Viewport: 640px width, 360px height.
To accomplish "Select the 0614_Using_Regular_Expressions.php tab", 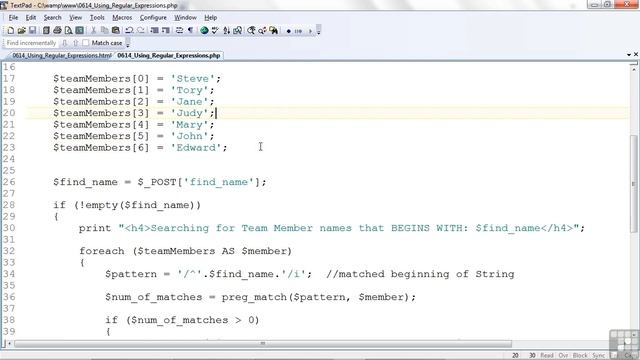I will click(x=169, y=56).
